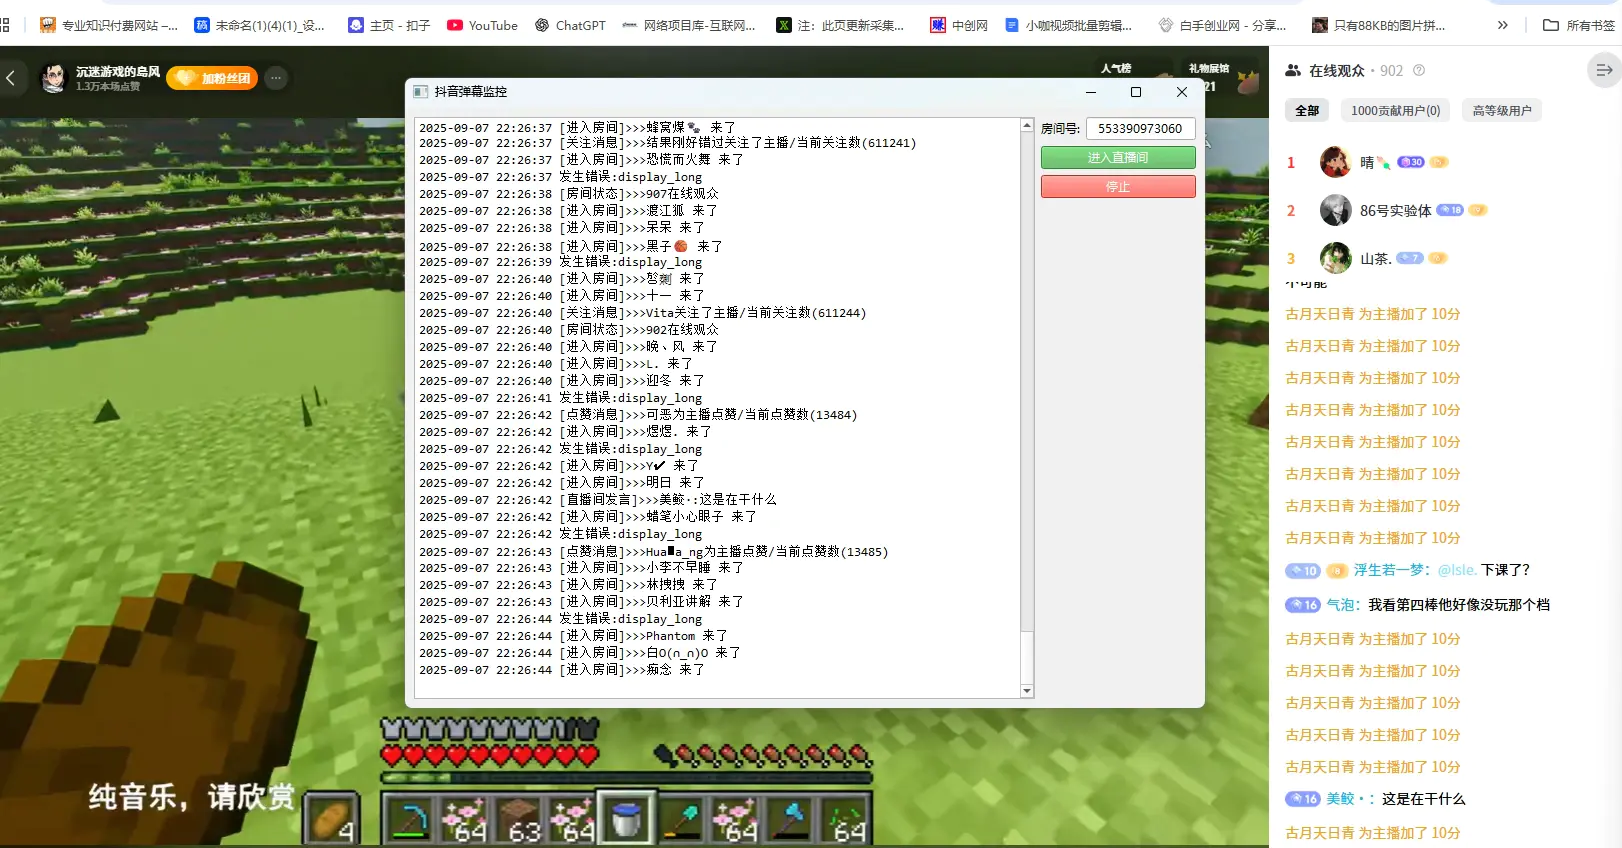Screen dimensions: 1622x848
Task: Open the help icon beside 在线观众
Action: click(1419, 71)
